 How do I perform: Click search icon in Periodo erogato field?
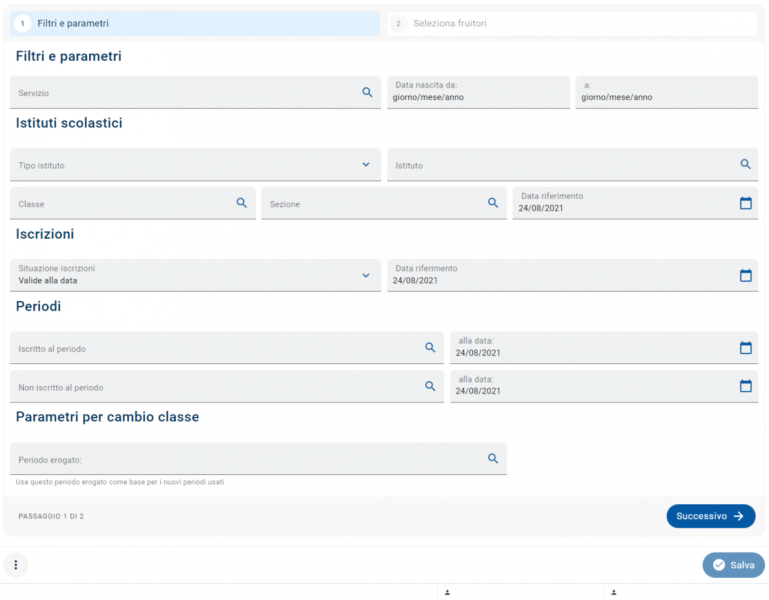pos(492,458)
